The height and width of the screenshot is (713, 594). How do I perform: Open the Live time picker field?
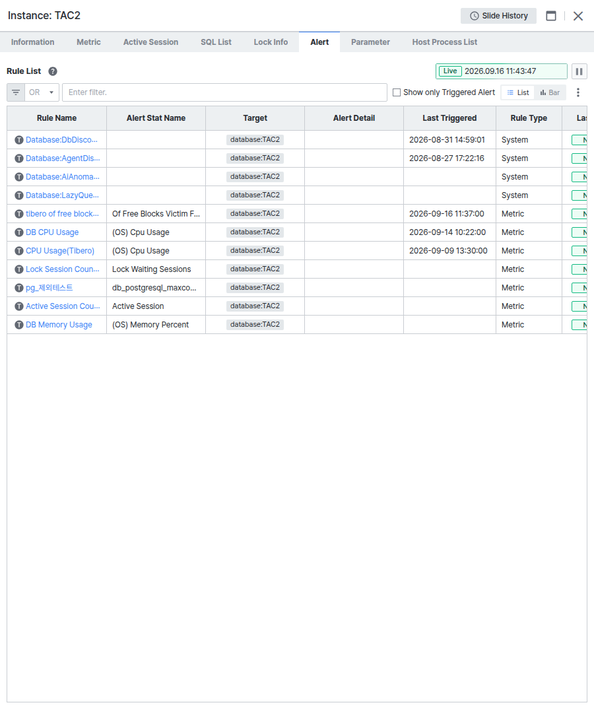(x=501, y=71)
